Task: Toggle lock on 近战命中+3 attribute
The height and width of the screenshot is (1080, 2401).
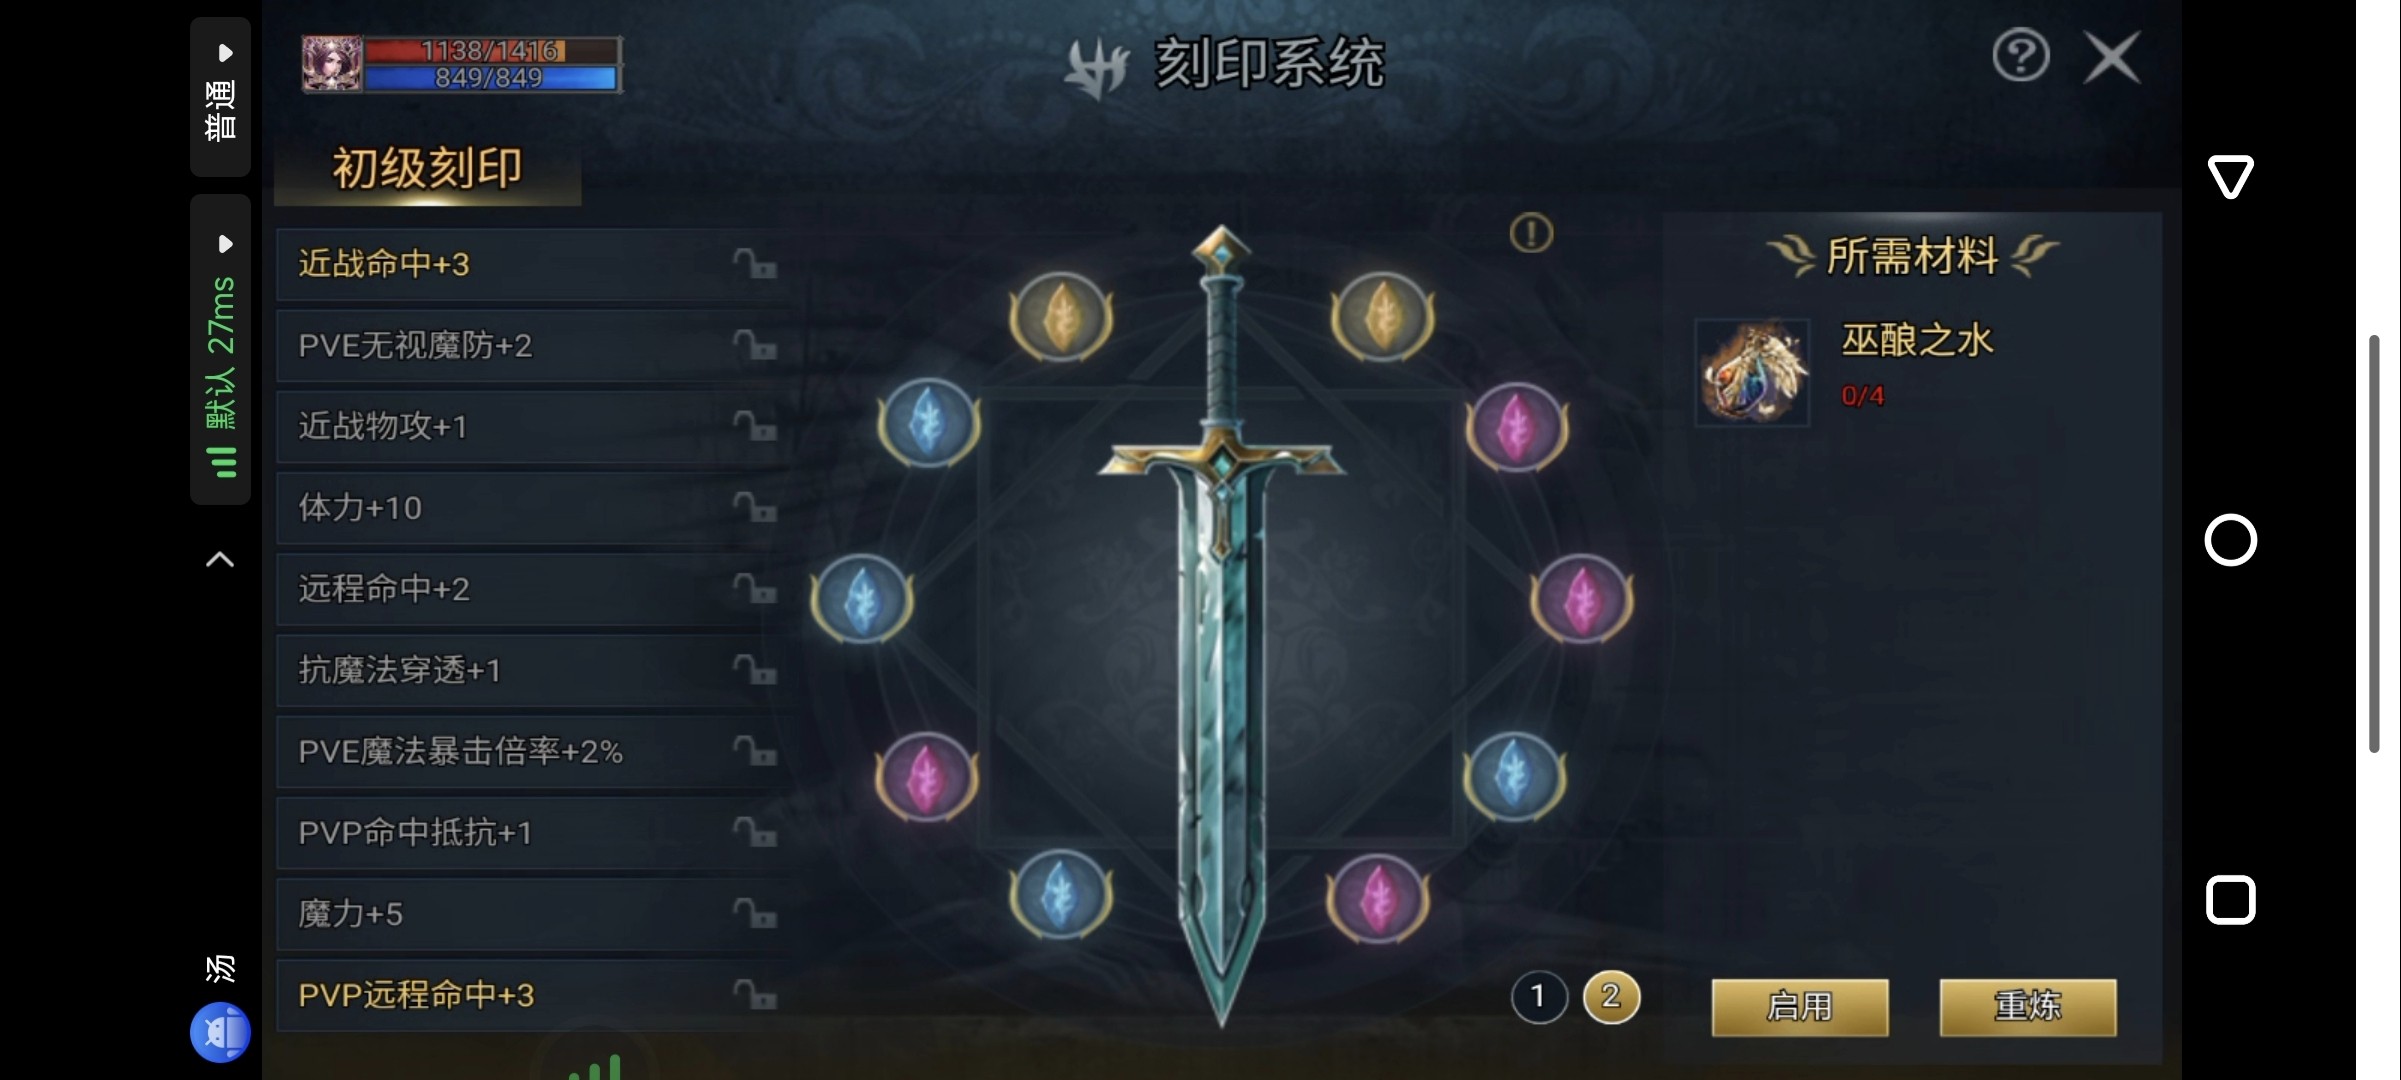Action: (x=755, y=264)
